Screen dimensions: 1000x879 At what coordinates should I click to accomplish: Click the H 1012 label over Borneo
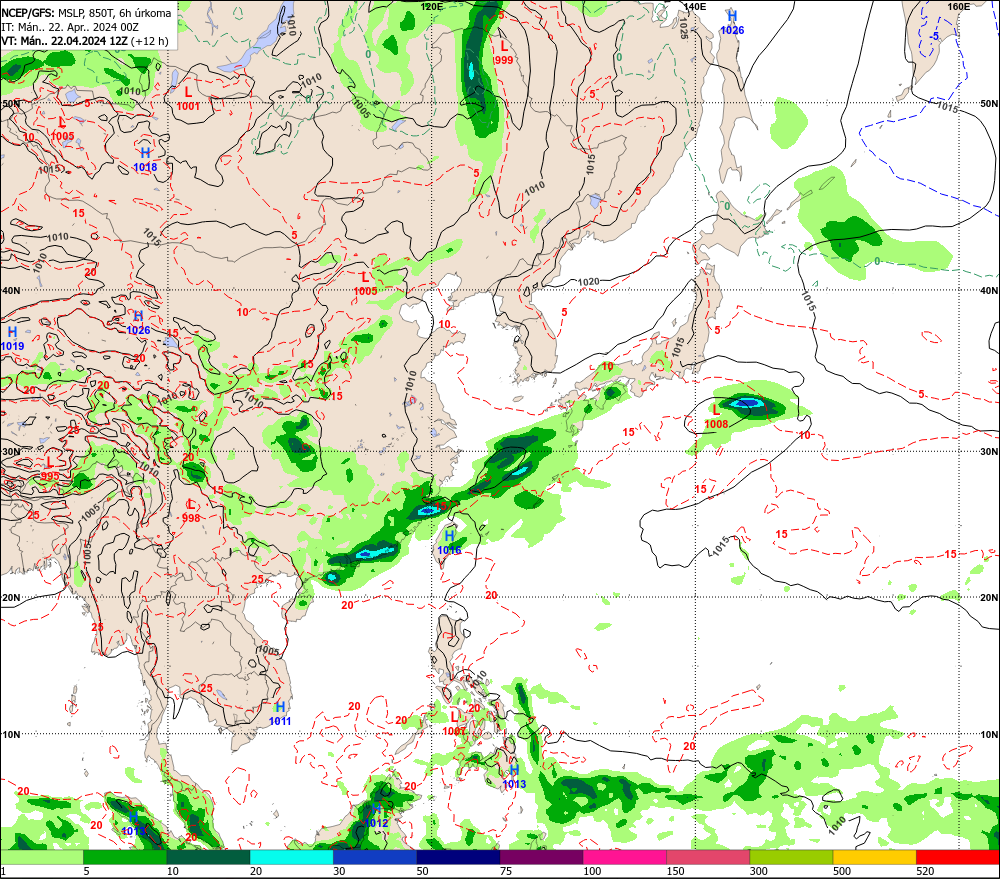point(376,816)
